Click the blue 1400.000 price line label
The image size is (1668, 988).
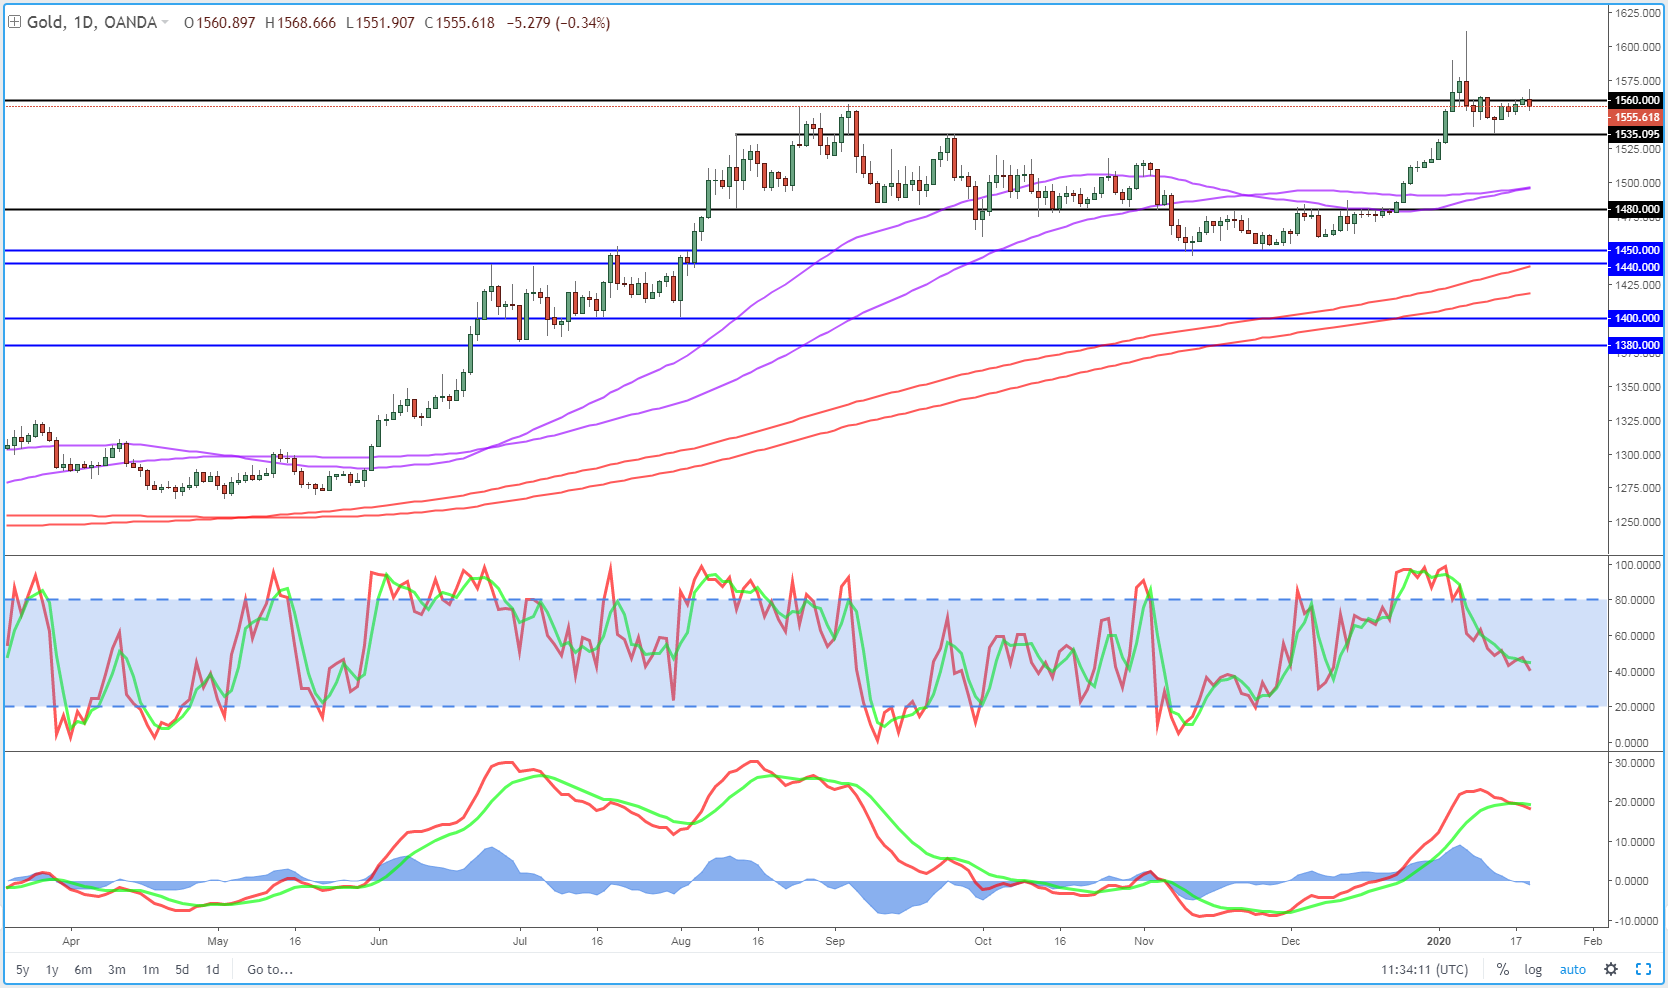click(x=1636, y=318)
